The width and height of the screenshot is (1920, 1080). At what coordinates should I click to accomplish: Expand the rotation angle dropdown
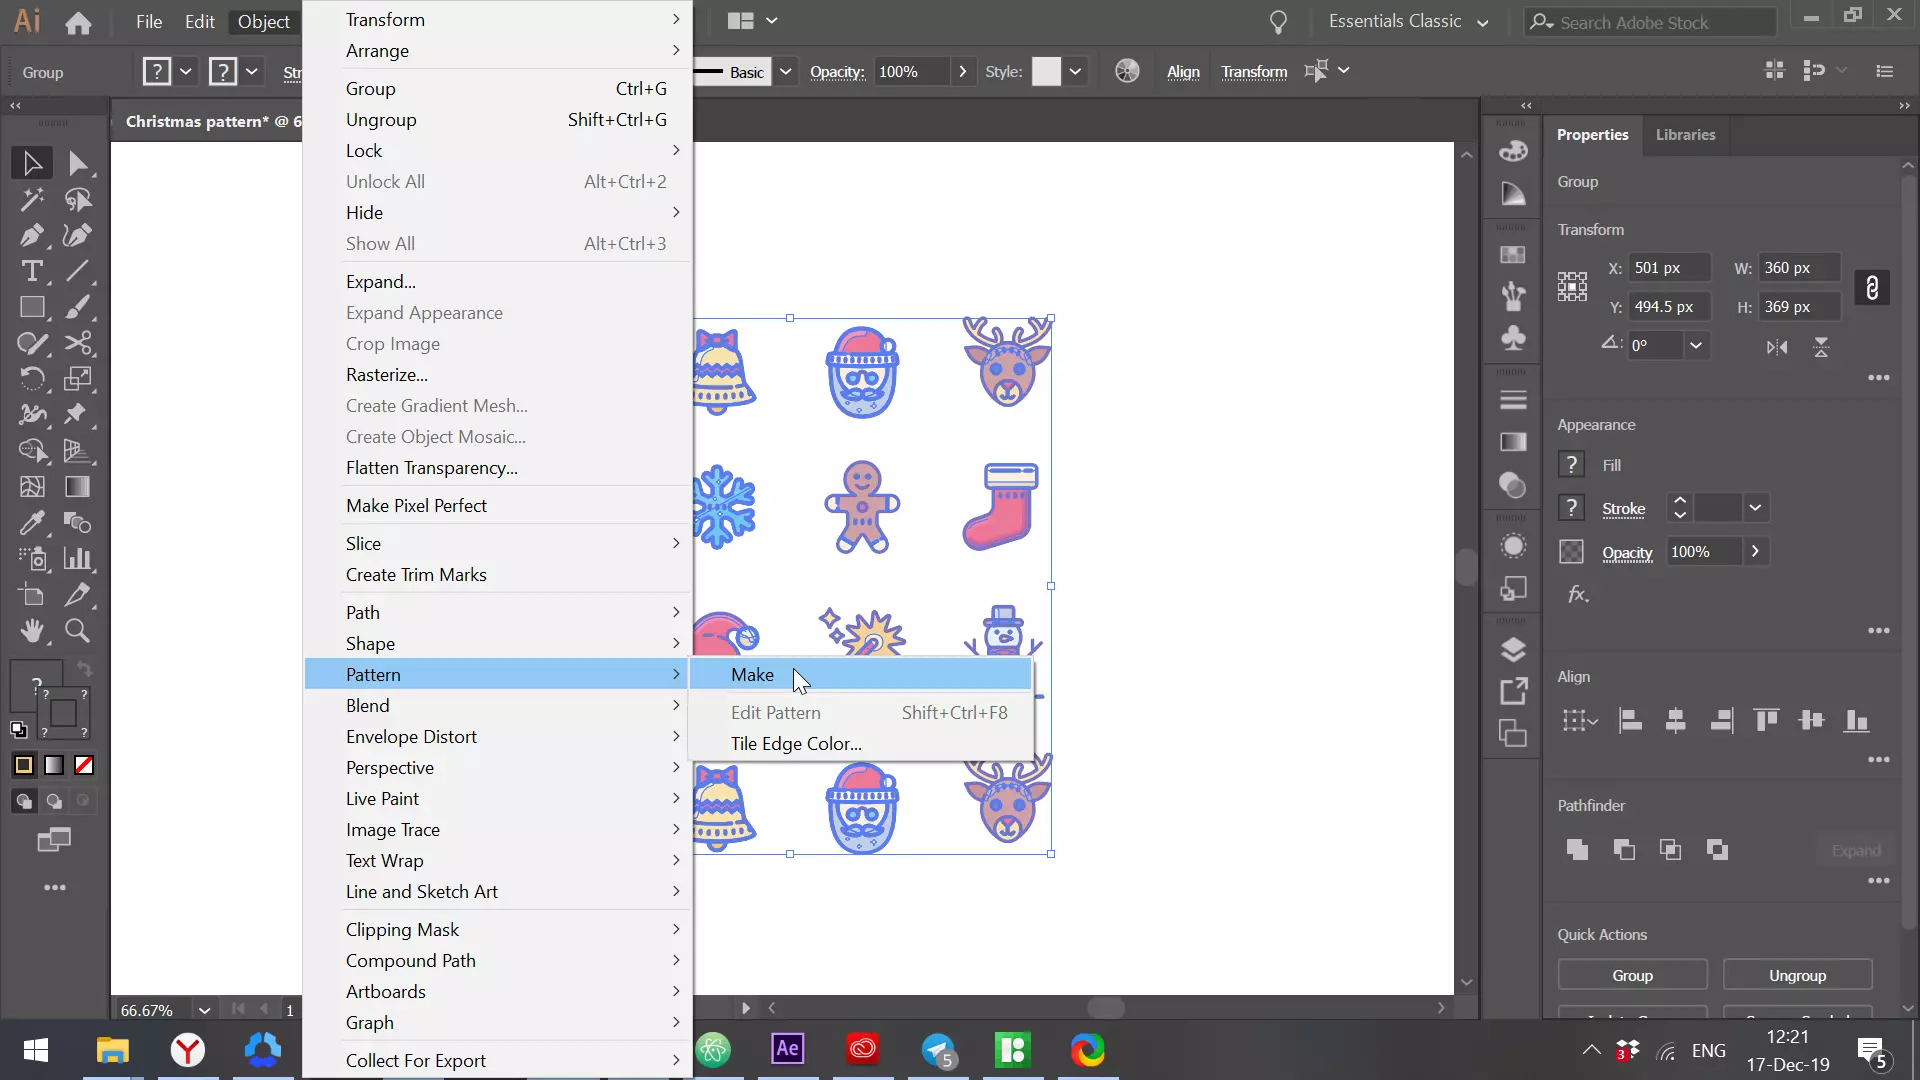[x=1696, y=346]
